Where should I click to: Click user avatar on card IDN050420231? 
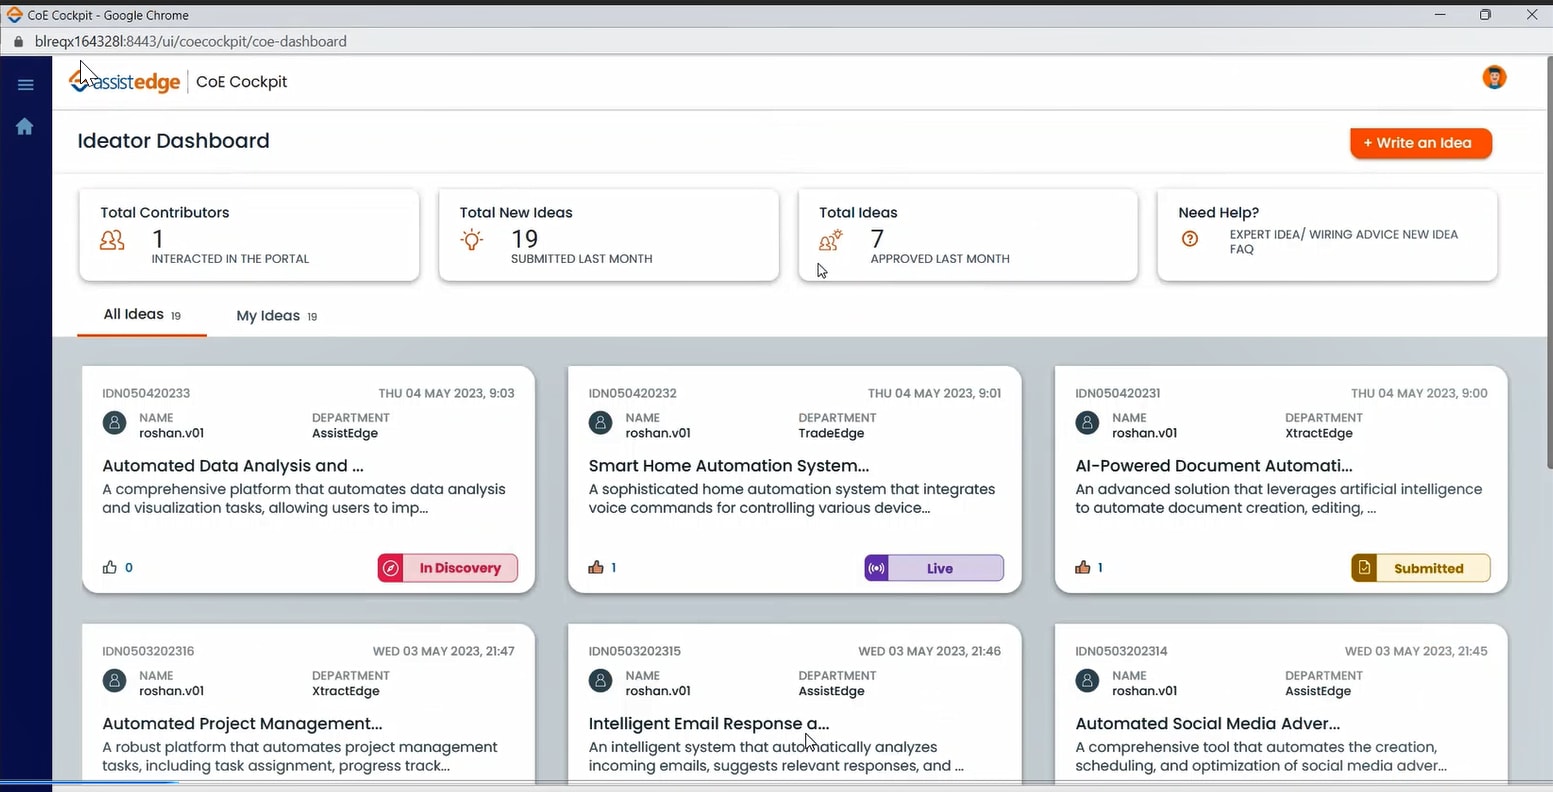pyautogui.click(x=1087, y=423)
